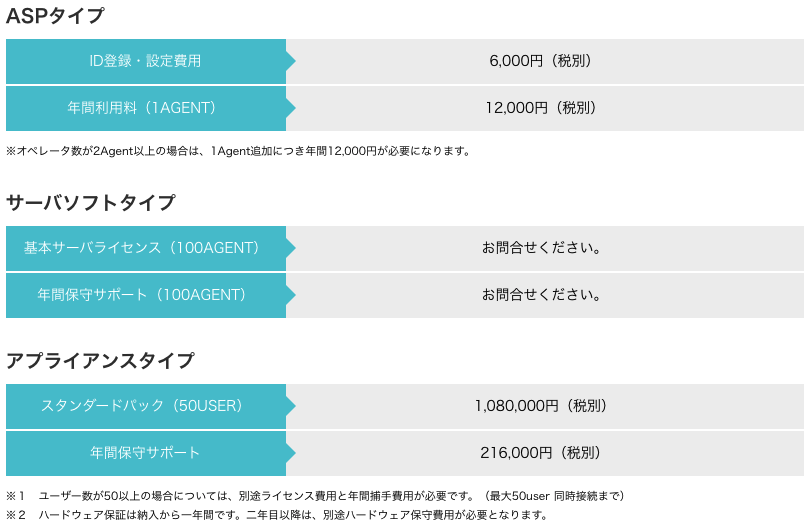Click the note about 2Agent以上 operators

238,151
